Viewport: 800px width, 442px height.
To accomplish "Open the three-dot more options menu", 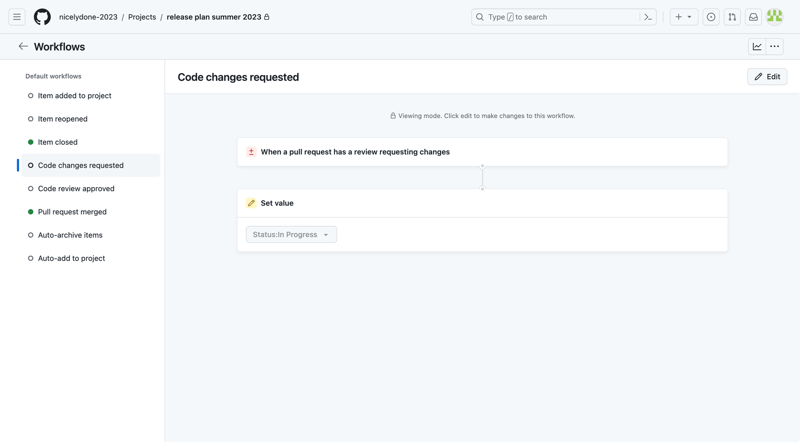I will [774, 46].
